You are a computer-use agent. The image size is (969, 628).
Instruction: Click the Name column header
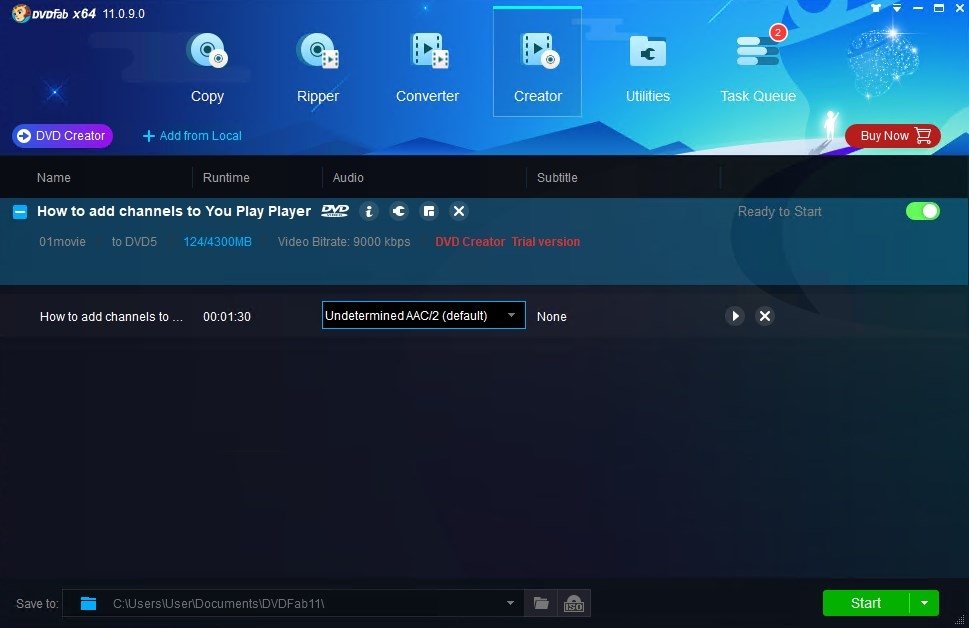(54, 177)
